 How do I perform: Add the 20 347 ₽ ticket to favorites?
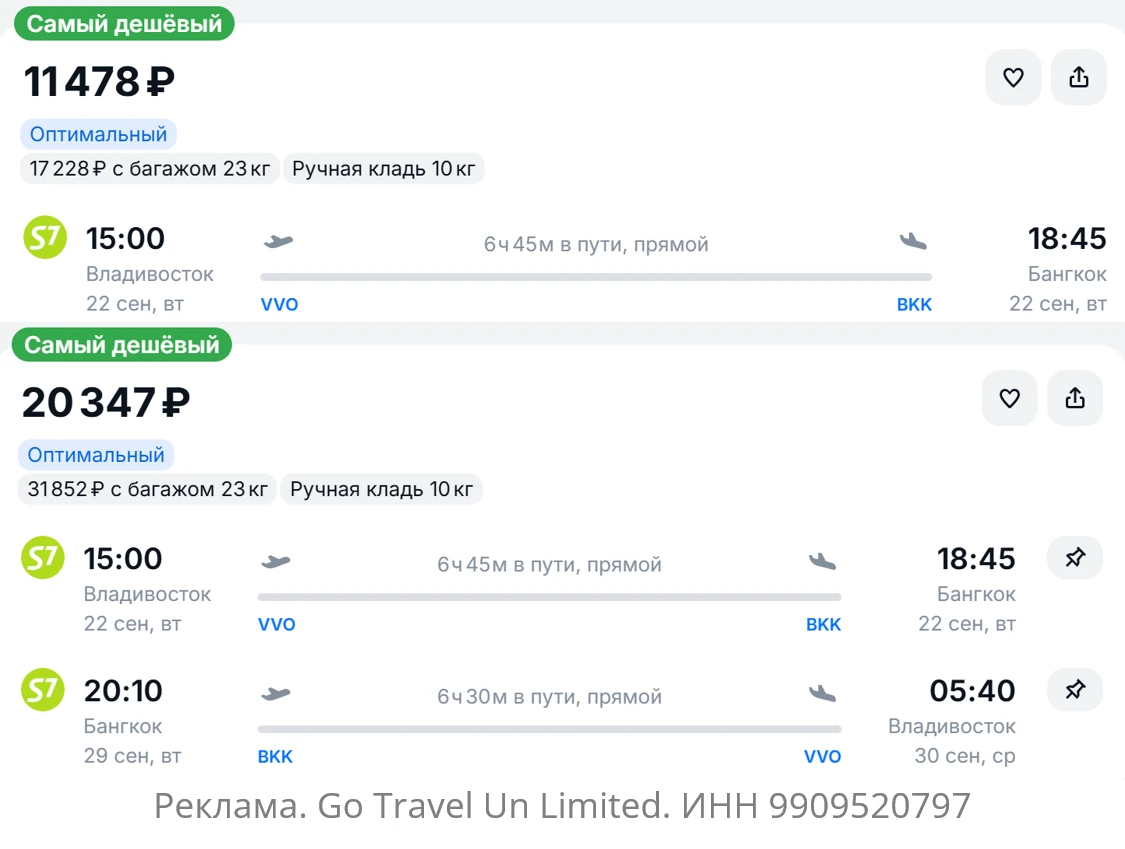click(x=1009, y=398)
